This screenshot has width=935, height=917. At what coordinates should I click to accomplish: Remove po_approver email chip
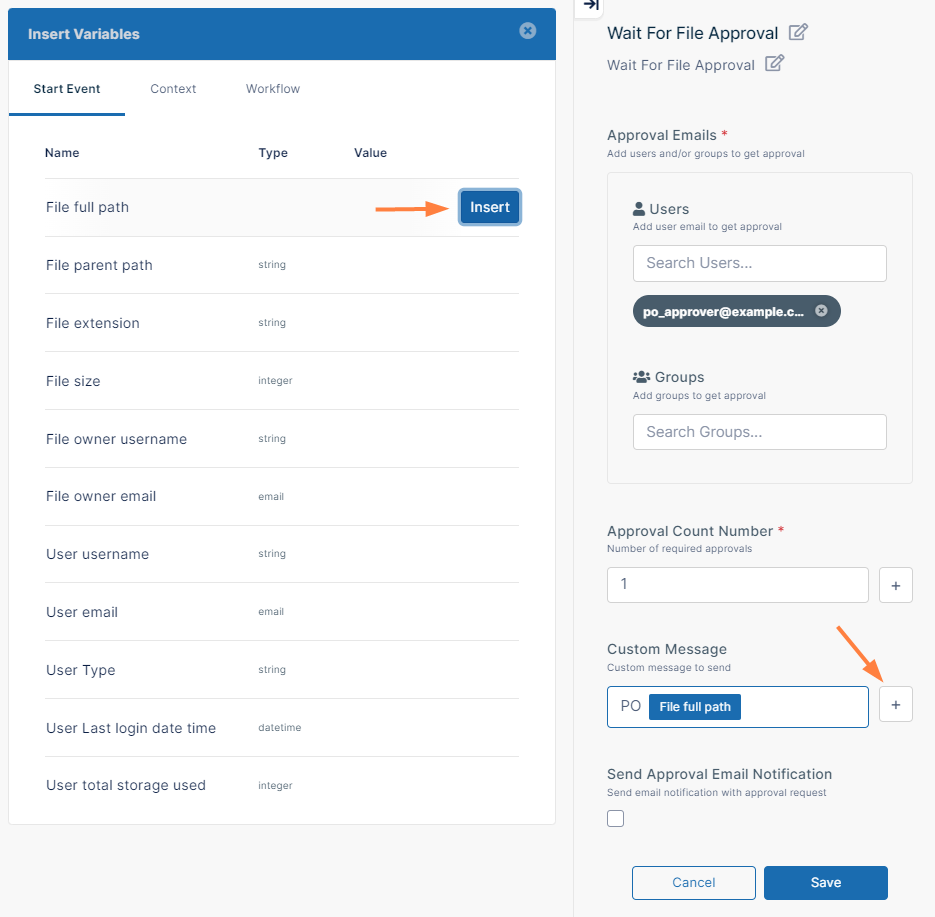click(x=821, y=311)
